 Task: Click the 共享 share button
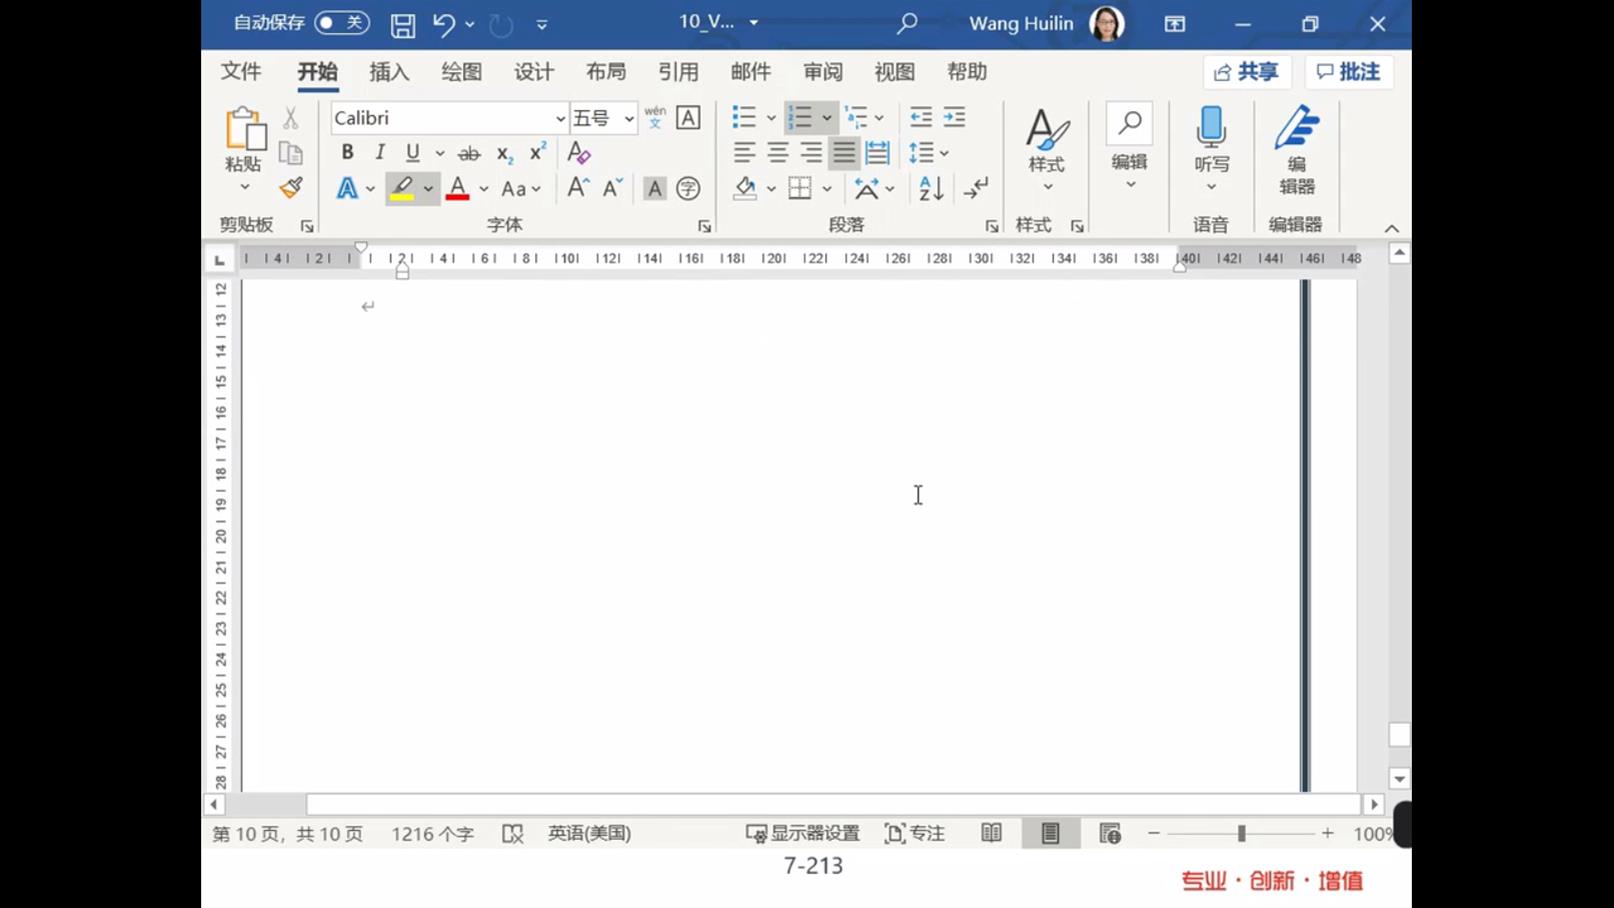tap(1246, 72)
